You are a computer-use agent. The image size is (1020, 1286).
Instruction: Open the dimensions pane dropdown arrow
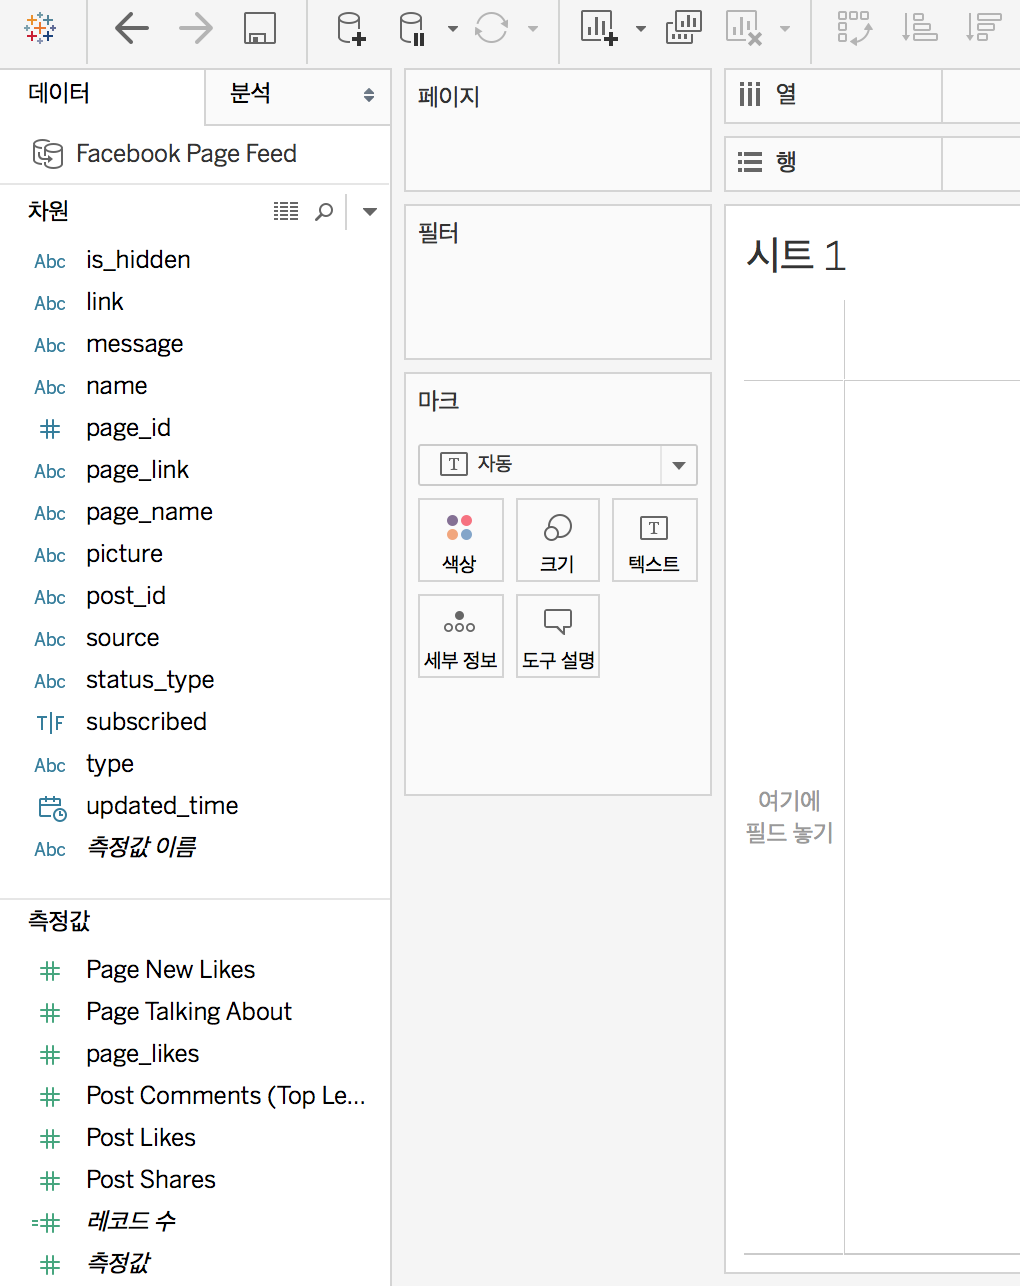point(370,211)
